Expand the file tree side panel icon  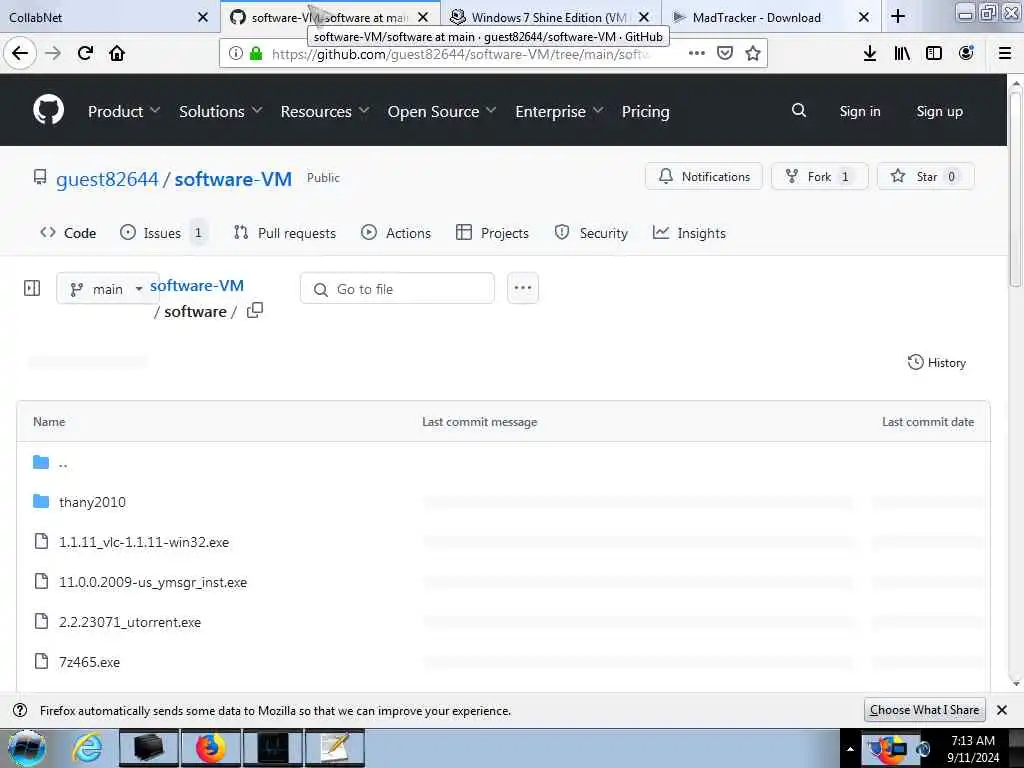point(32,288)
